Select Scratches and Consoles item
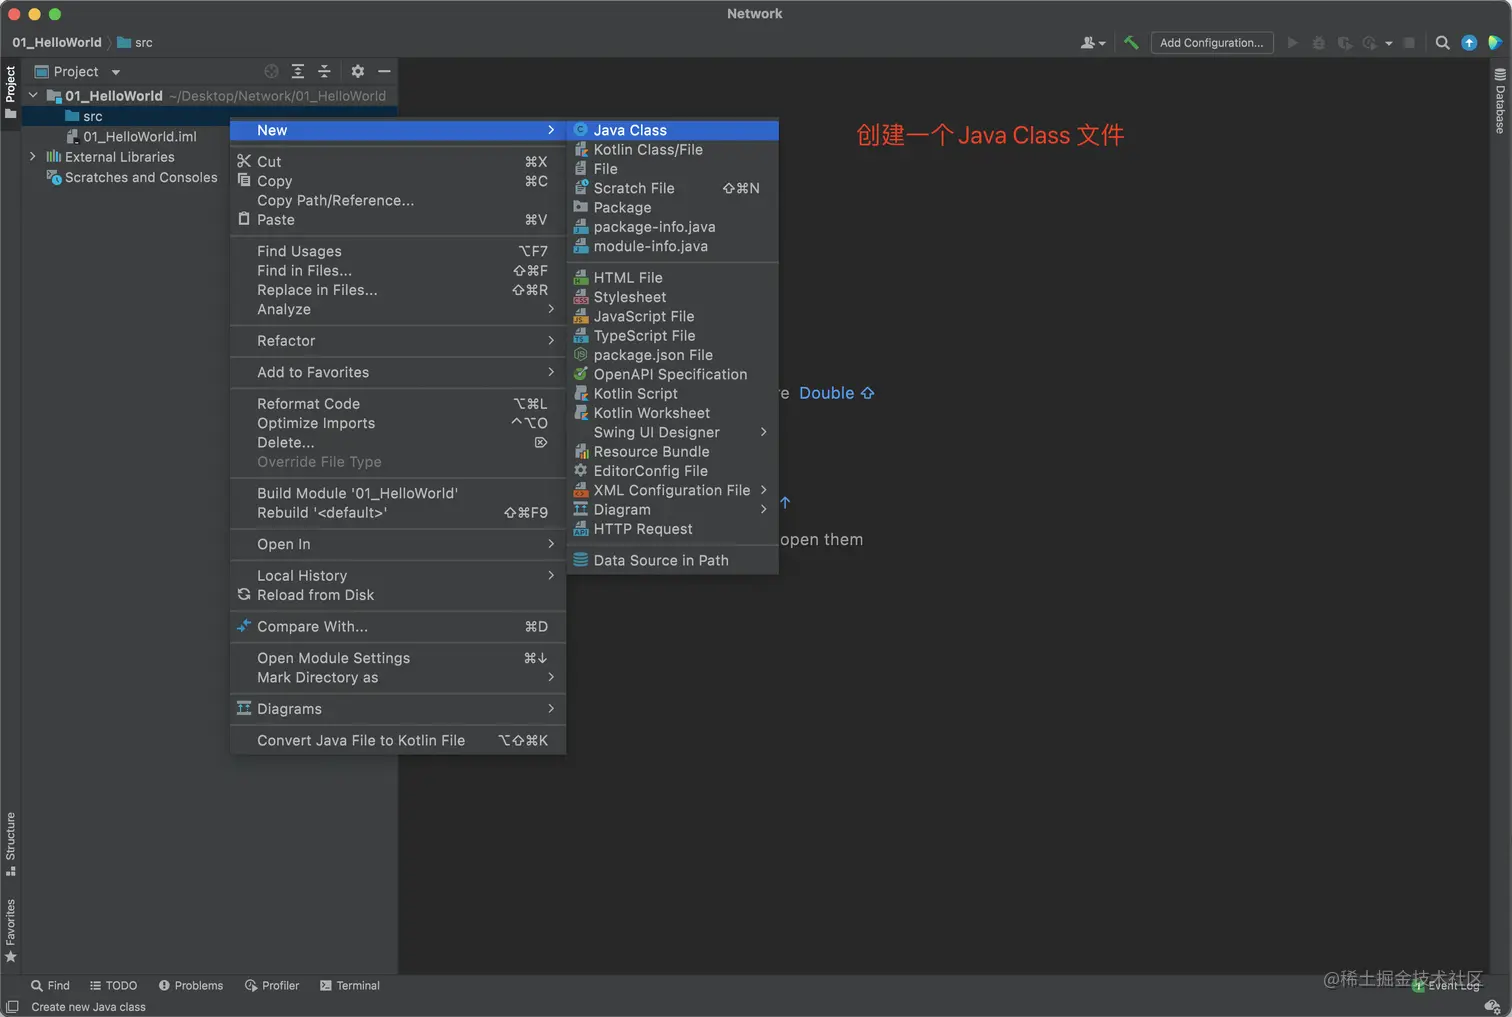Image resolution: width=1512 pixels, height=1017 pixels. 132,178
